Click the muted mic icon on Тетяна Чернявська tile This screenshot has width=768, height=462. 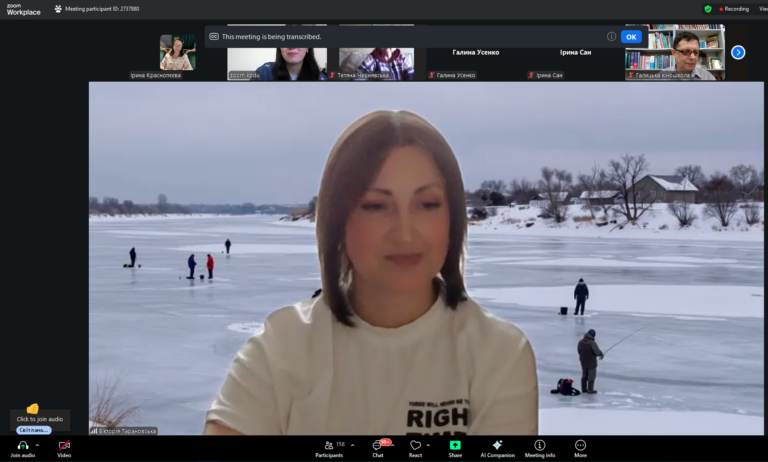click(333, 75)
